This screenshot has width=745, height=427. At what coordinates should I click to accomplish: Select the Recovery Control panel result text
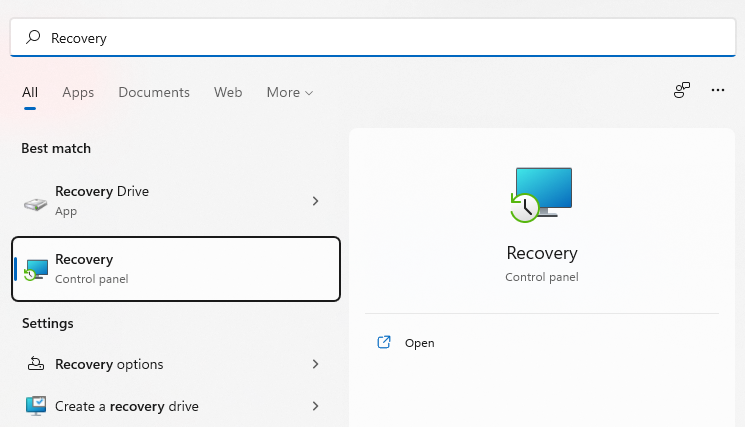(x=91, y=268)
